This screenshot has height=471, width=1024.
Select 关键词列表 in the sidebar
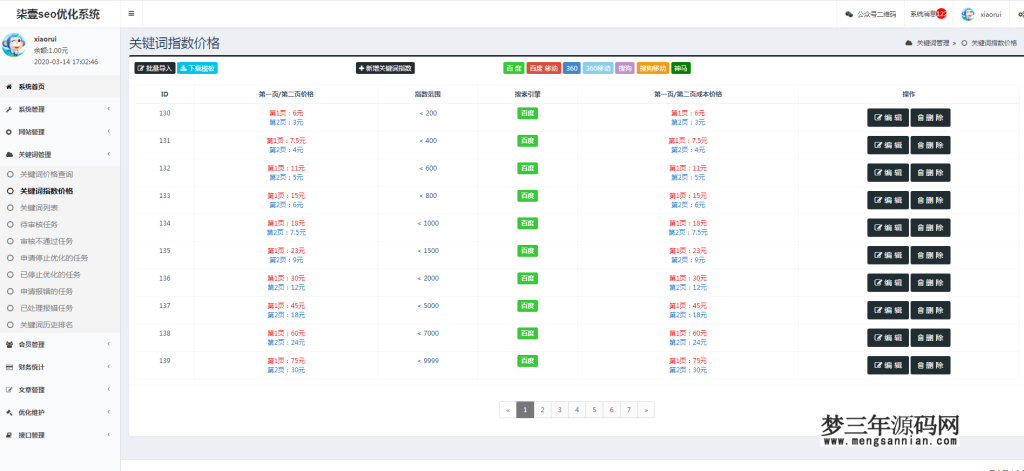tap(40, 207)
